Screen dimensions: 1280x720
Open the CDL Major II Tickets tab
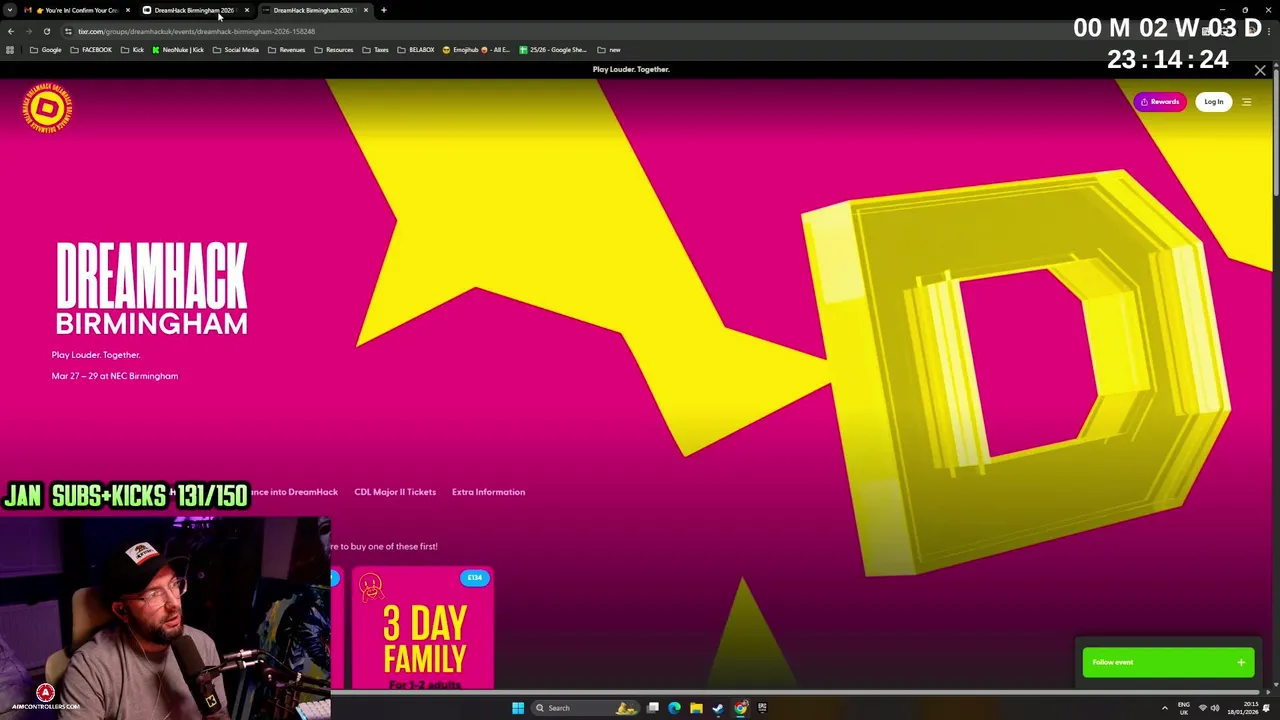pyautogui.click(x=395, y=492)
